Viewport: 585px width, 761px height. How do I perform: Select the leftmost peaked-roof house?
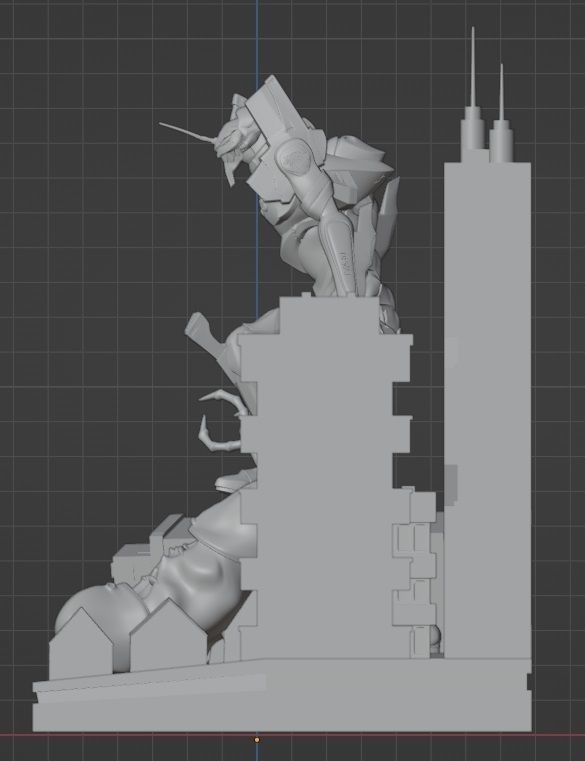[x=81, y=645]
